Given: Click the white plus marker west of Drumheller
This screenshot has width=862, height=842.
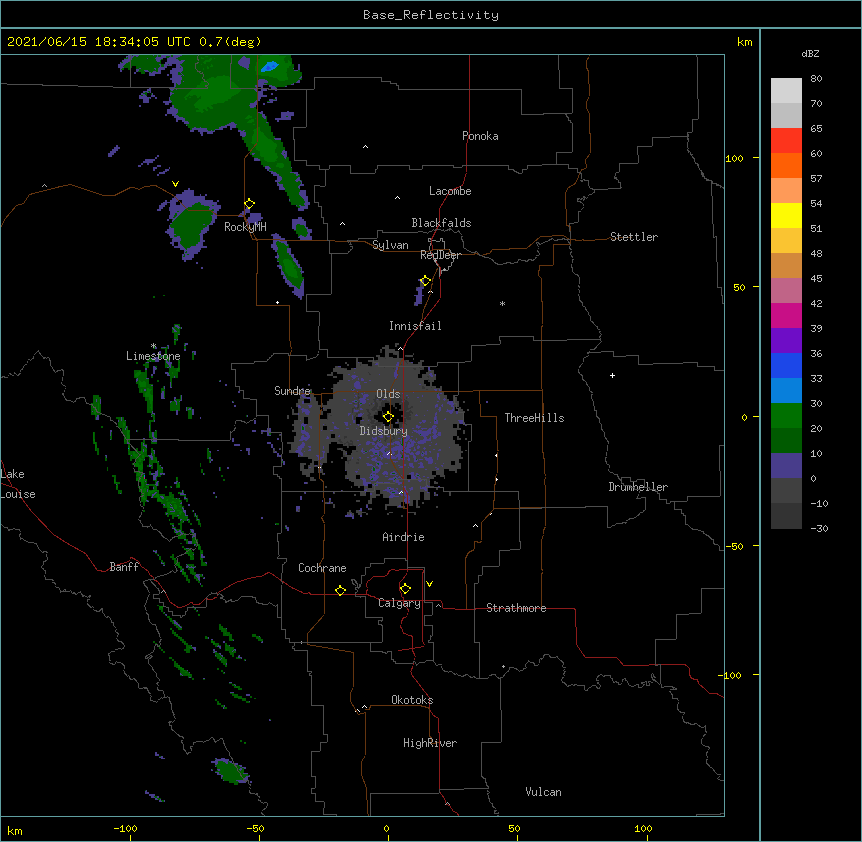Looking at the screenshot, I should pyautogui.click(x=612, y=375).
